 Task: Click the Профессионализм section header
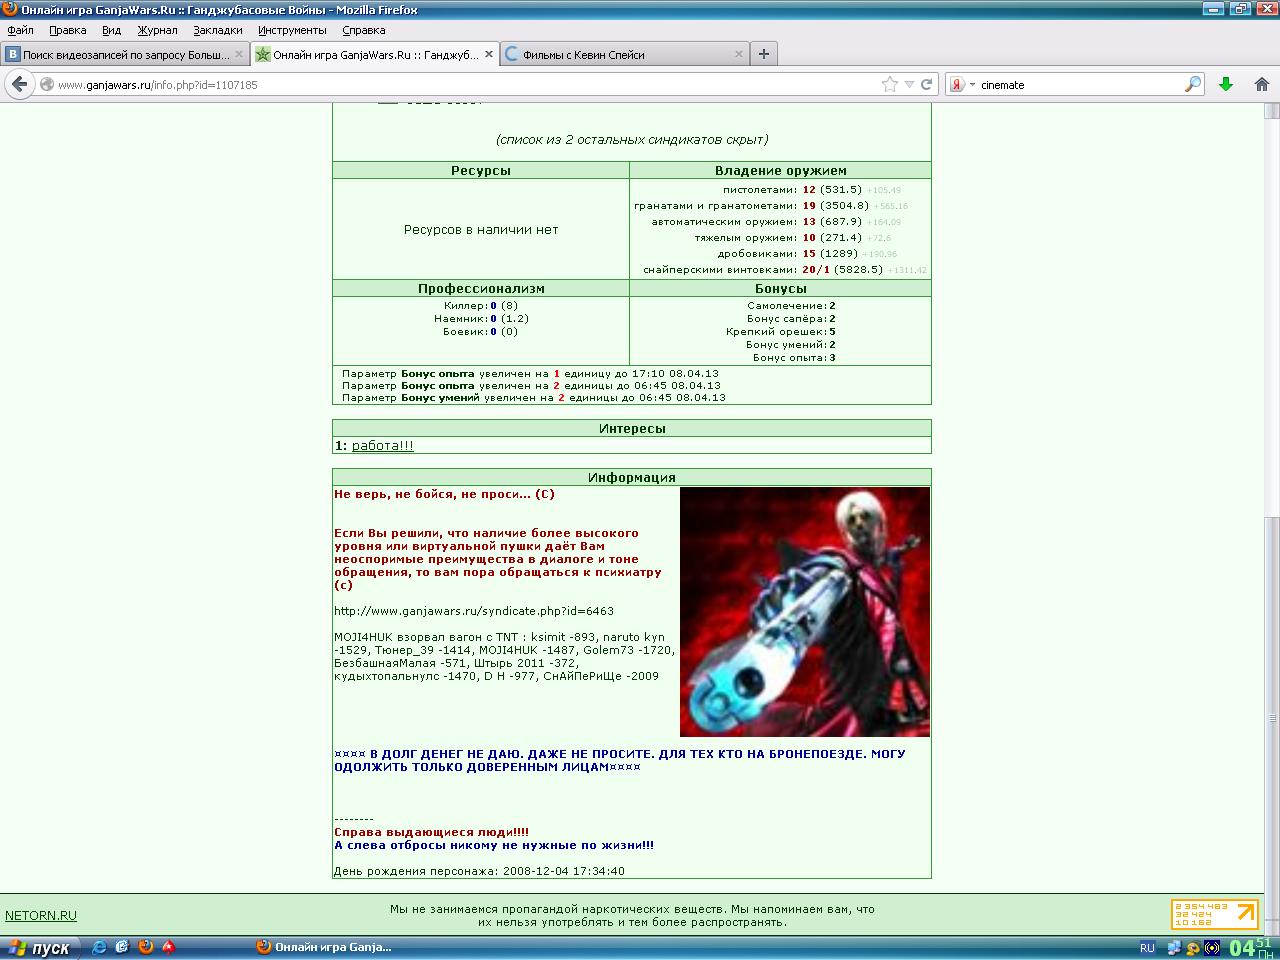(x=481, y=288)
